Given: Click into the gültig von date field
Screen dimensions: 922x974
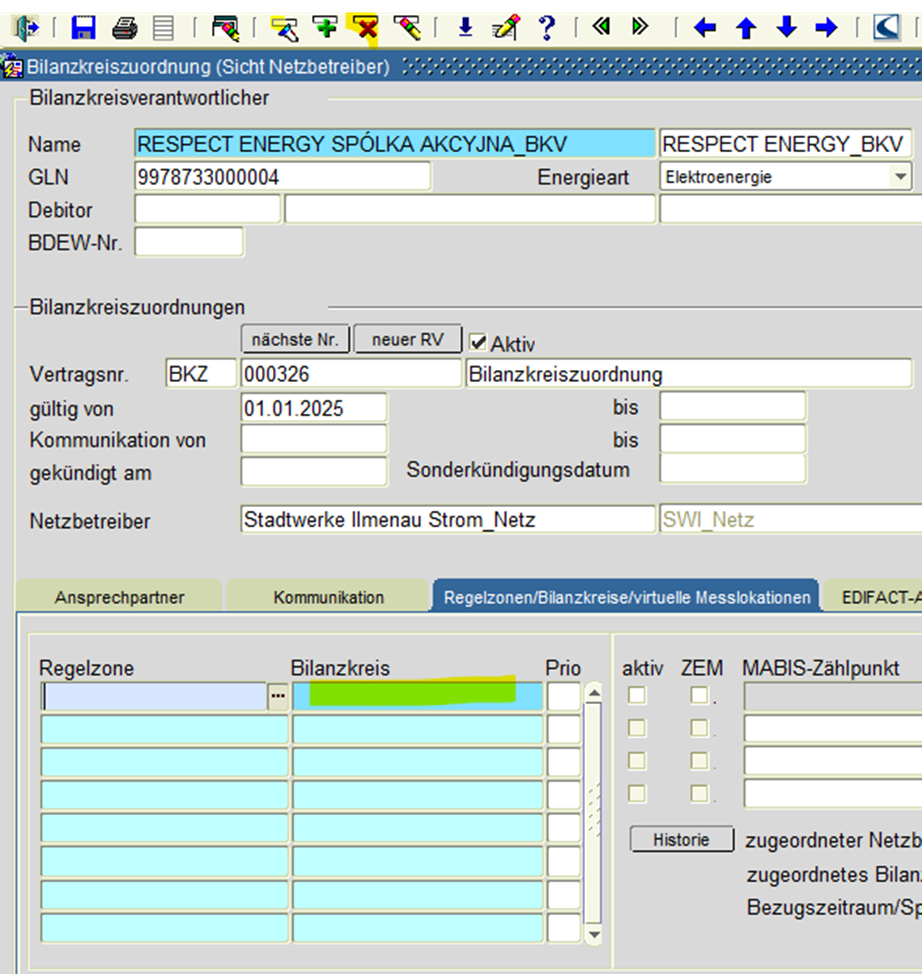Looking at the screenshot, I should point(313,408).
